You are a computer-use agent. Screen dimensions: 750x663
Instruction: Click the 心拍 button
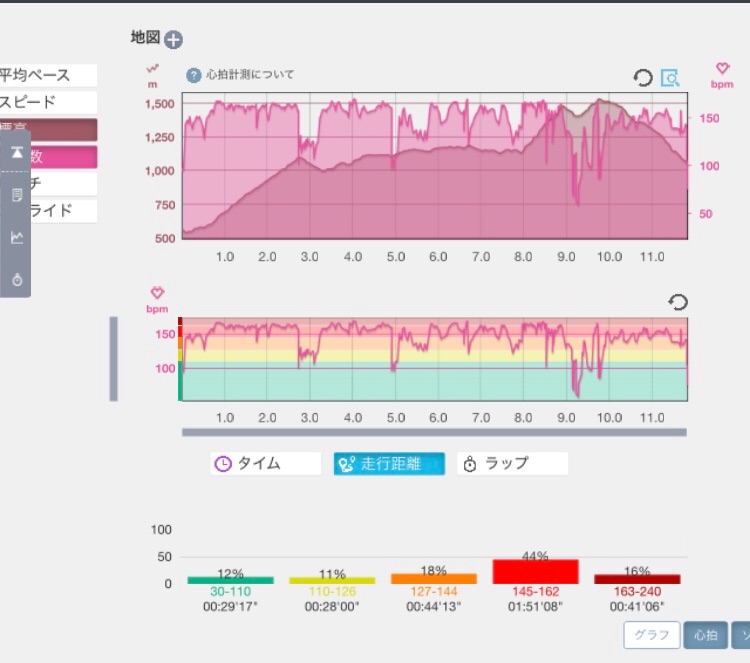click(x=706, y=635)
